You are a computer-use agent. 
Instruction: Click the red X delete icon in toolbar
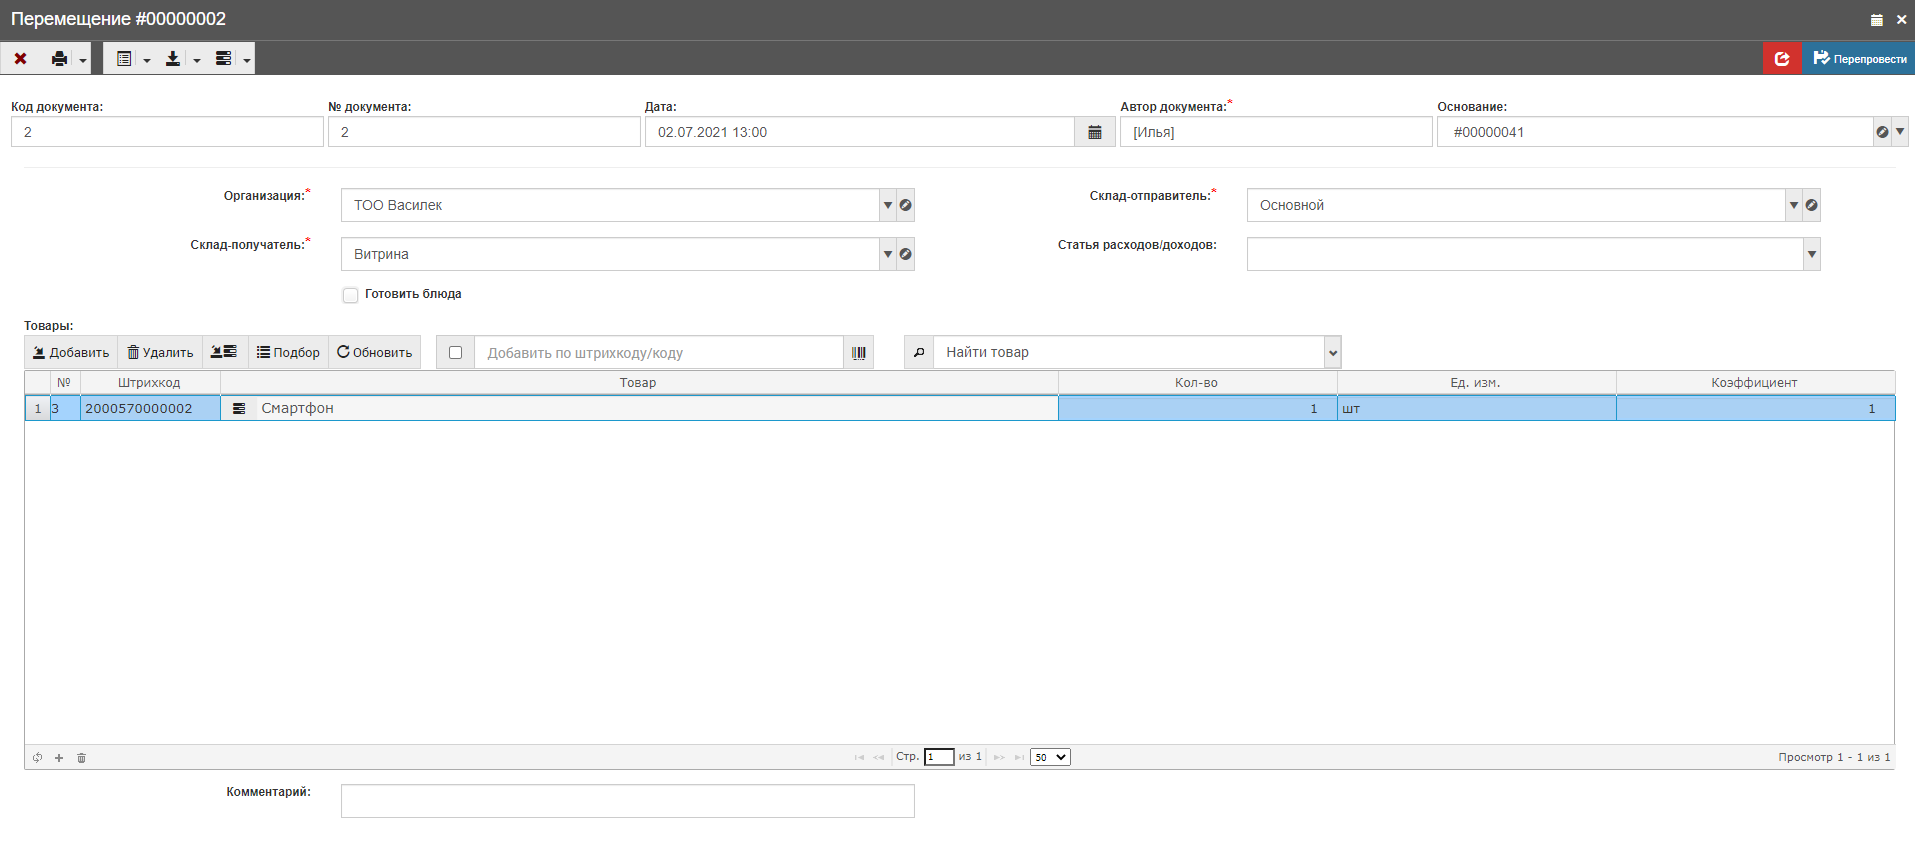coord(20,59)
